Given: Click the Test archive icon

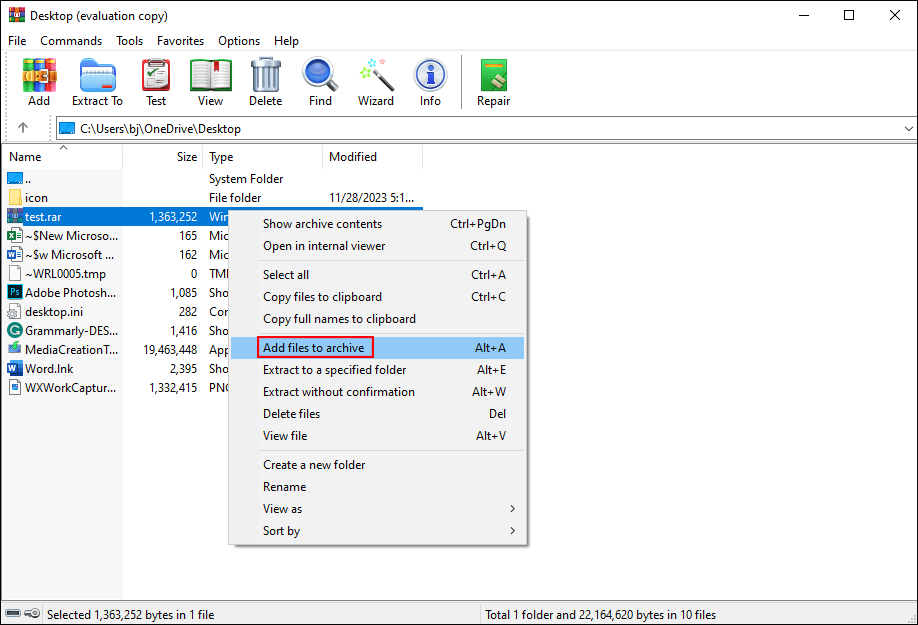Looking at the screenshot, I should (x=155, y=80).
